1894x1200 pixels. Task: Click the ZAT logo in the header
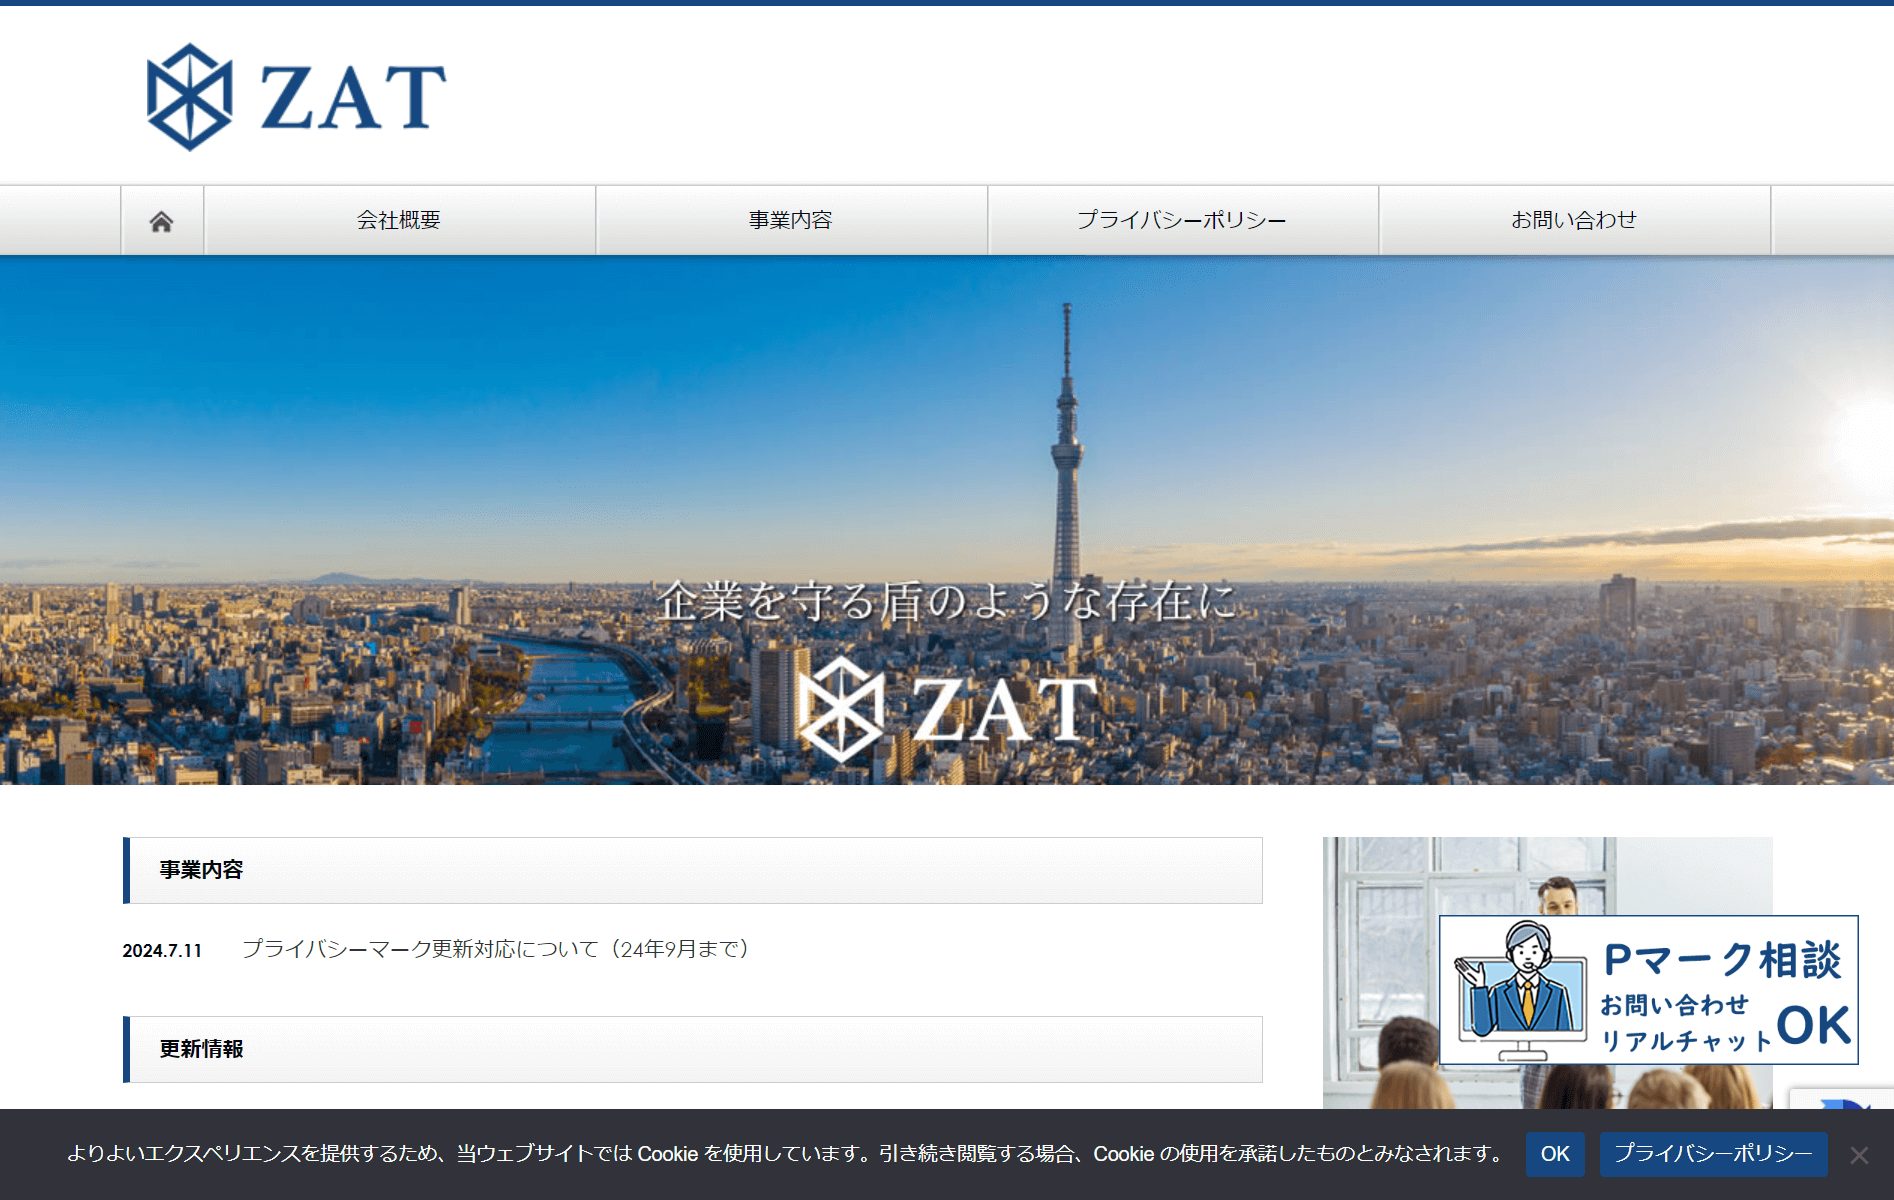click(x=296, y=97)
